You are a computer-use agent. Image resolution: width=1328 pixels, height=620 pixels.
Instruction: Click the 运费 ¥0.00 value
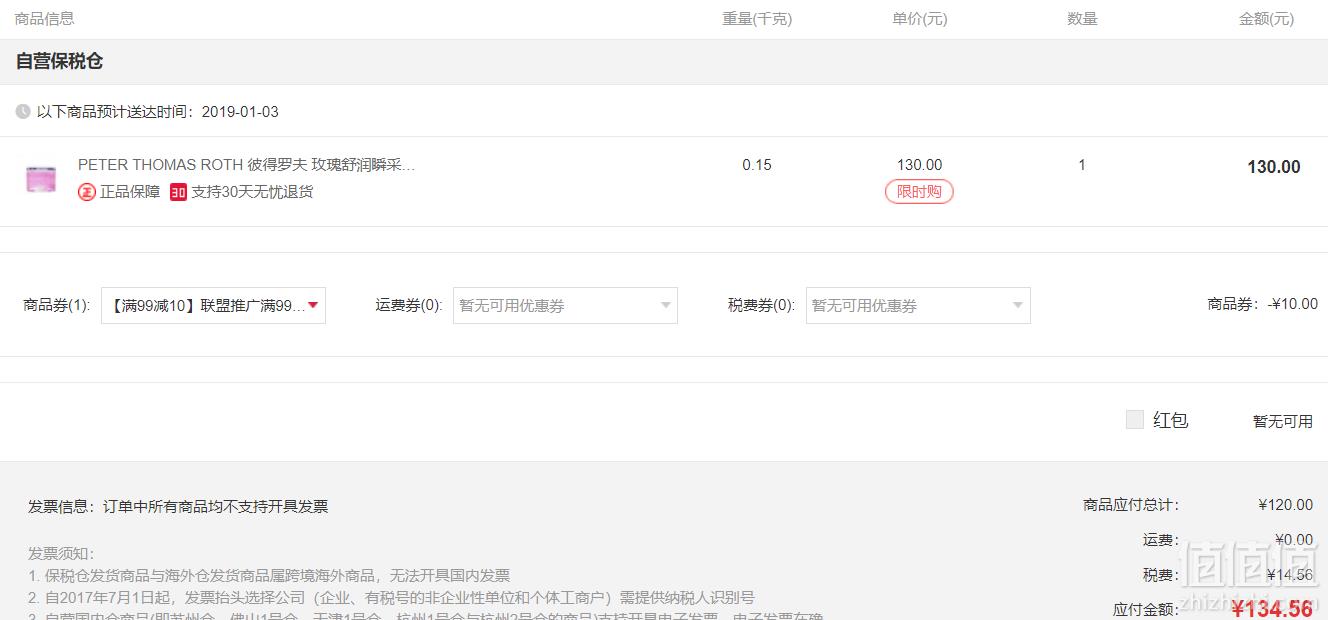[1294, 540]
